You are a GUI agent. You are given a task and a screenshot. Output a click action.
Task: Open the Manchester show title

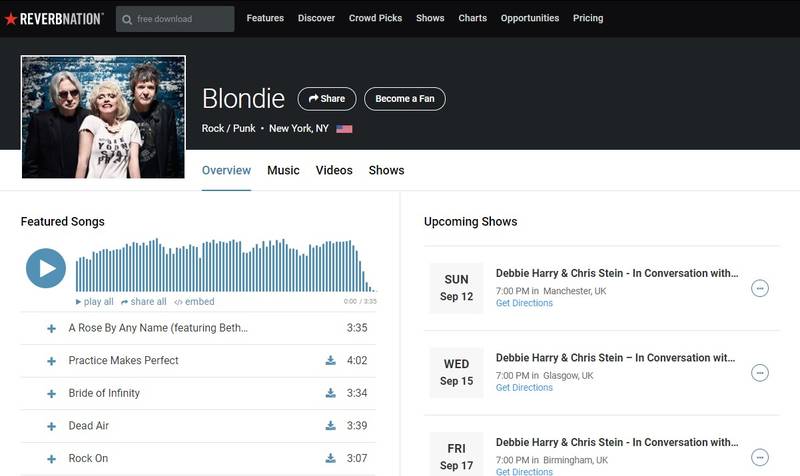617,273
